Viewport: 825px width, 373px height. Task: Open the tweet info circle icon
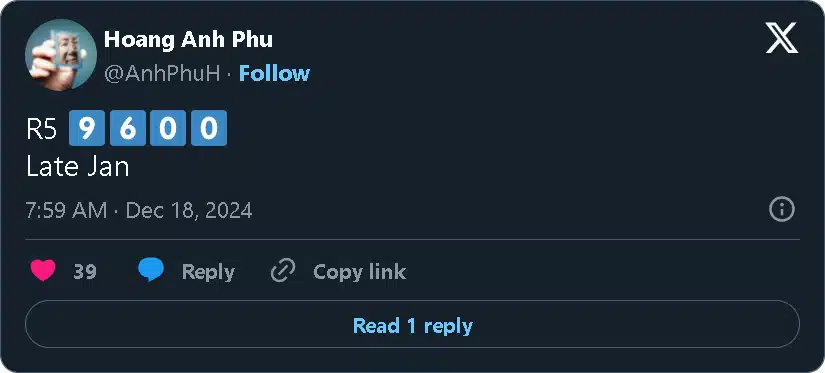point(782,210)
